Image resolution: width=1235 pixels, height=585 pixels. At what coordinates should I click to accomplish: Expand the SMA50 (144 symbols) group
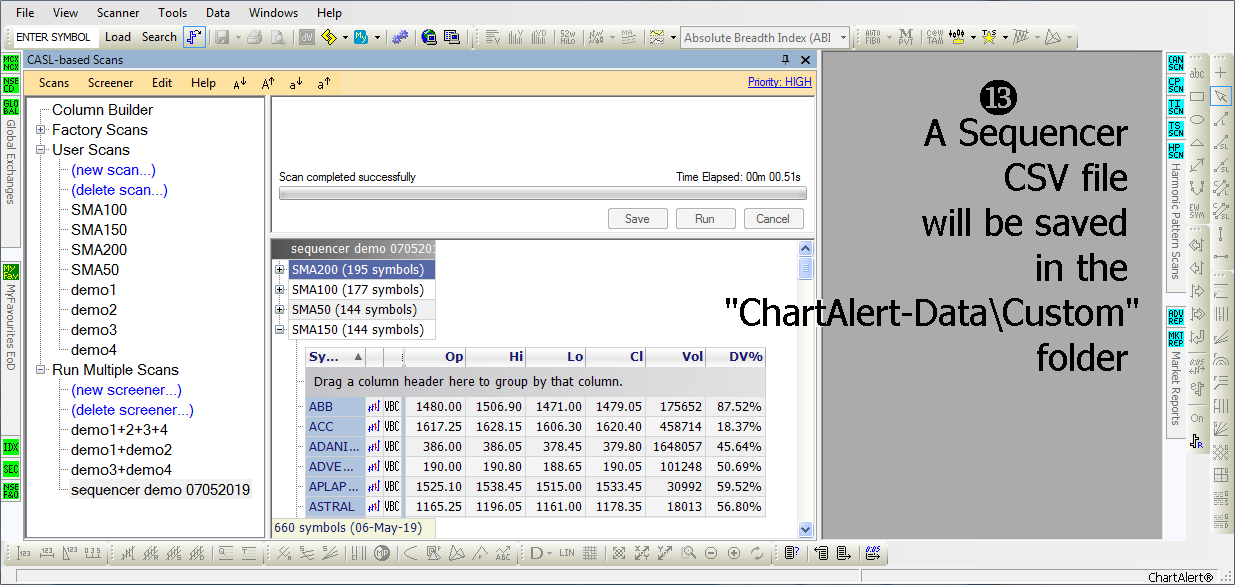pos(280,310)
